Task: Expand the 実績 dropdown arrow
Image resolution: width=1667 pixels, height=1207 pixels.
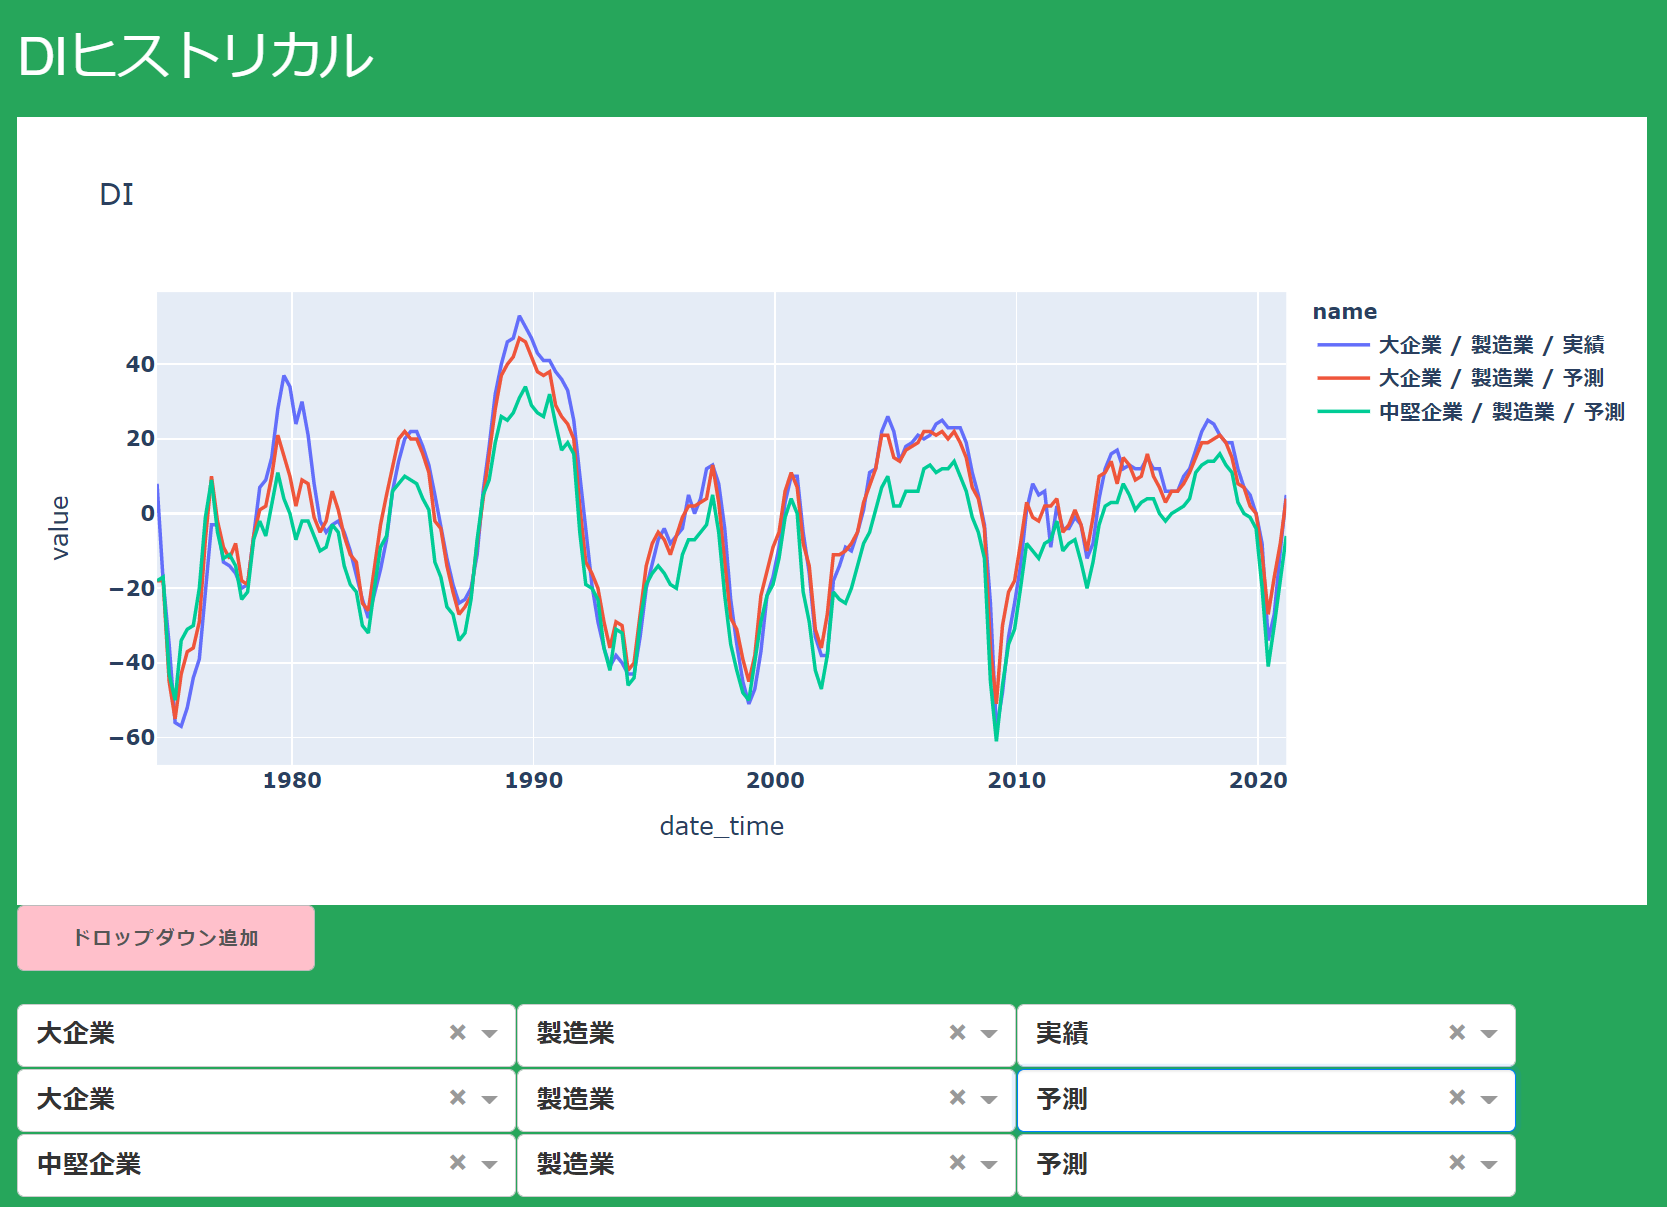Action: pyautogui.click(x=1490, y=1034)
